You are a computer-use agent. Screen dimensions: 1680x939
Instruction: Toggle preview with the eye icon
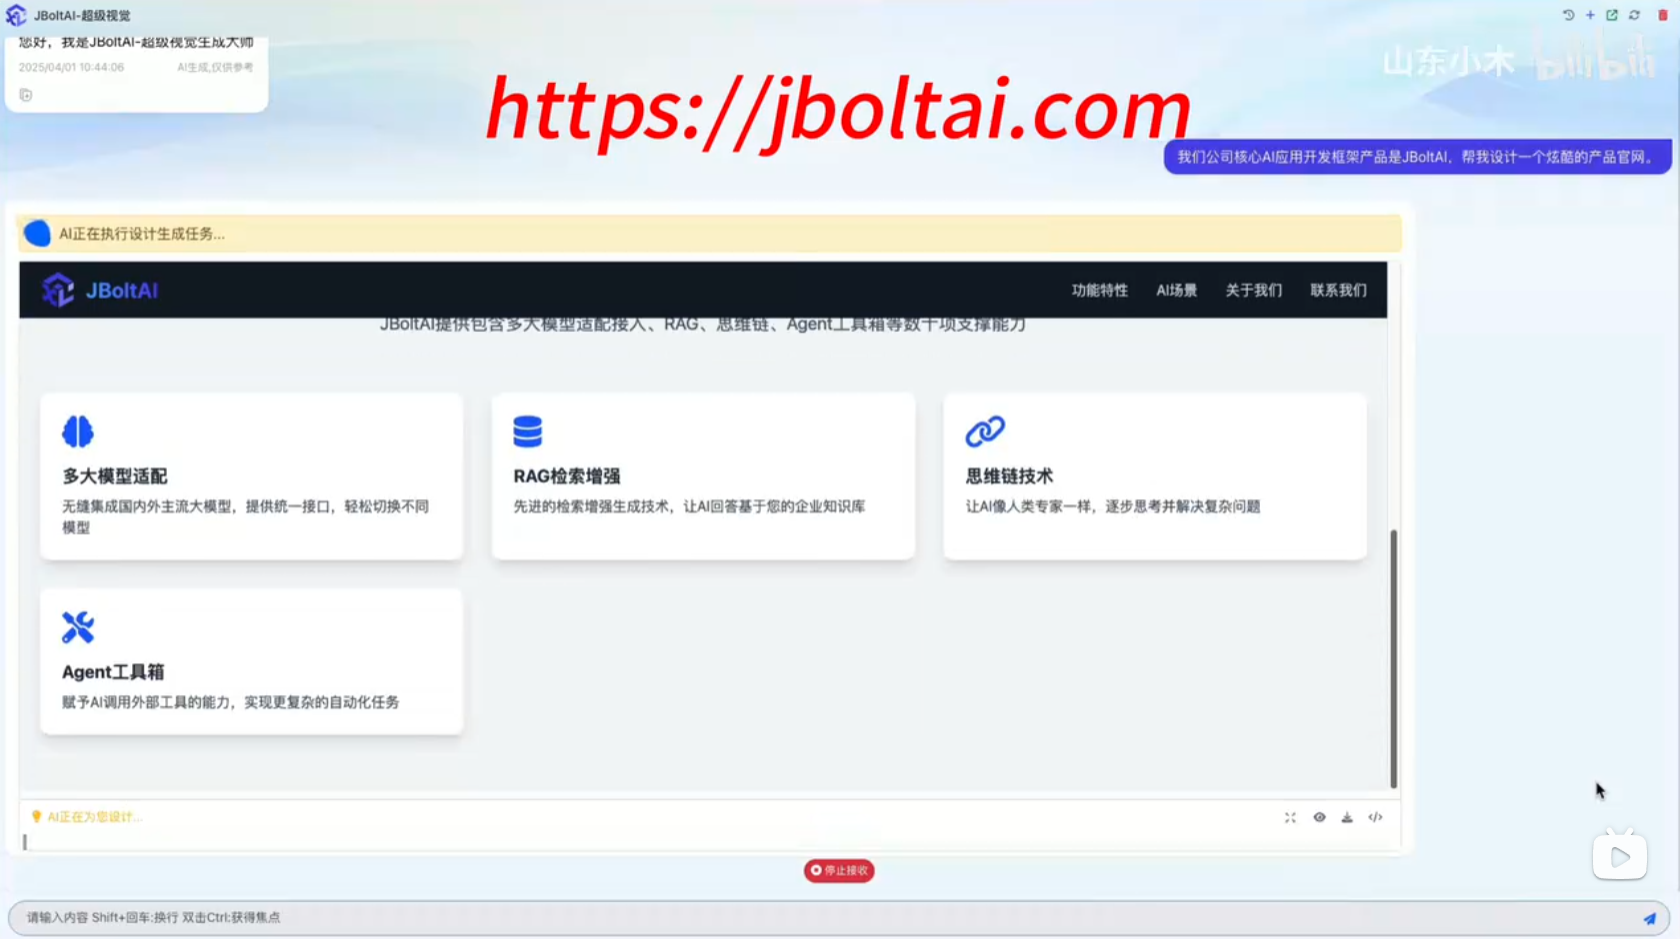pyautogui.click(x=1319, y=817)
